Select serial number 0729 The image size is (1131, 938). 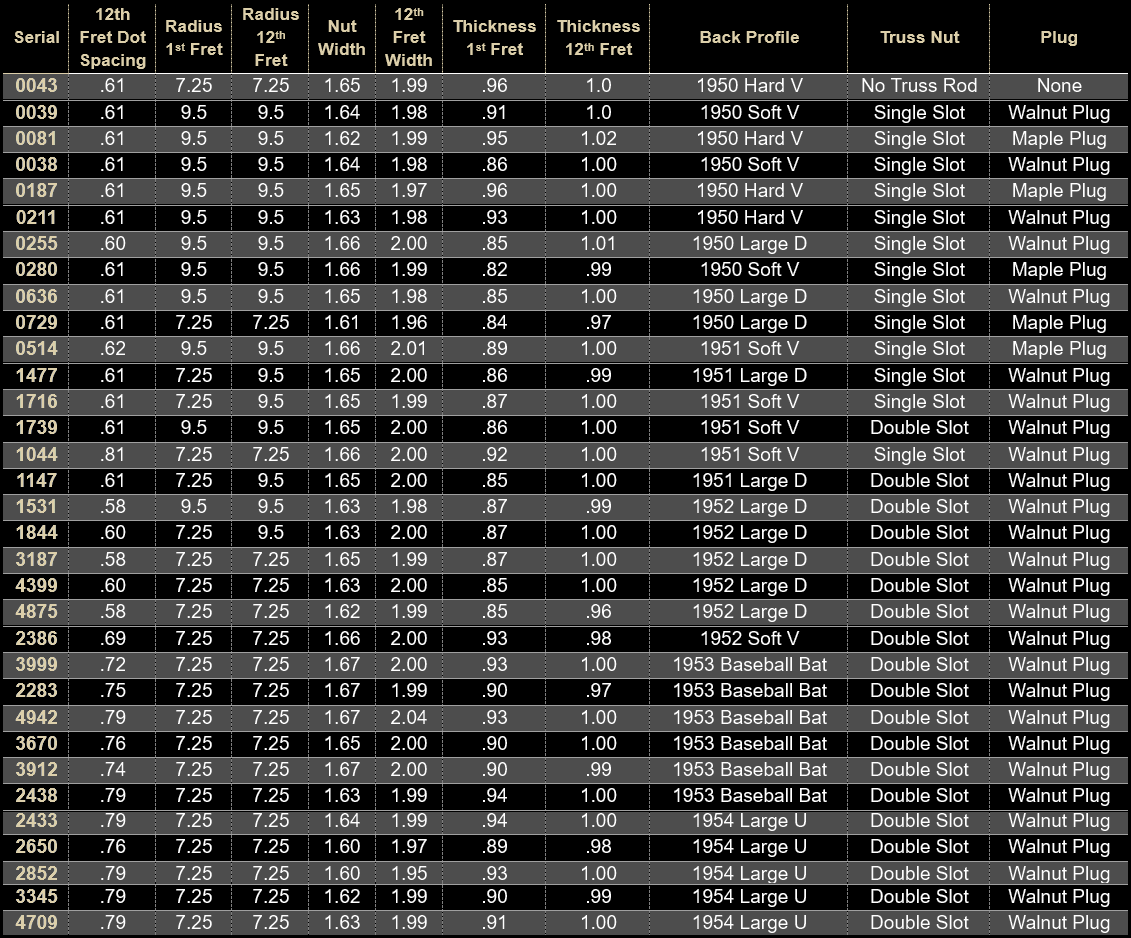37,323
